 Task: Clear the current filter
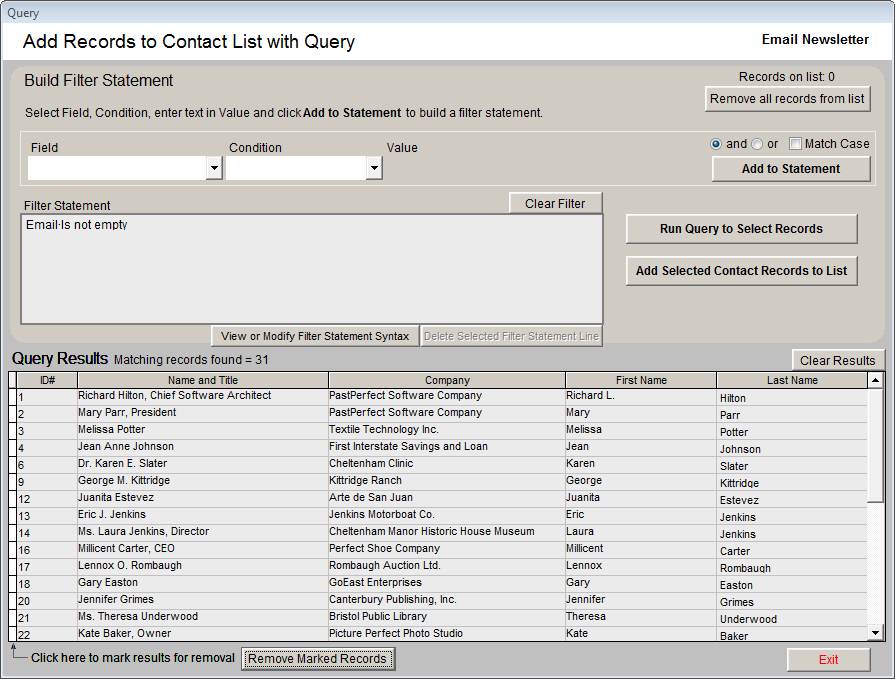coord(556,202)
